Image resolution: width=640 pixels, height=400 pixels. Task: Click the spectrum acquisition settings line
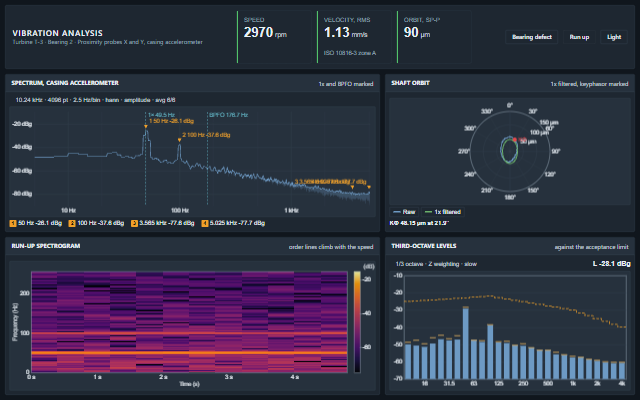pos(96,100)
